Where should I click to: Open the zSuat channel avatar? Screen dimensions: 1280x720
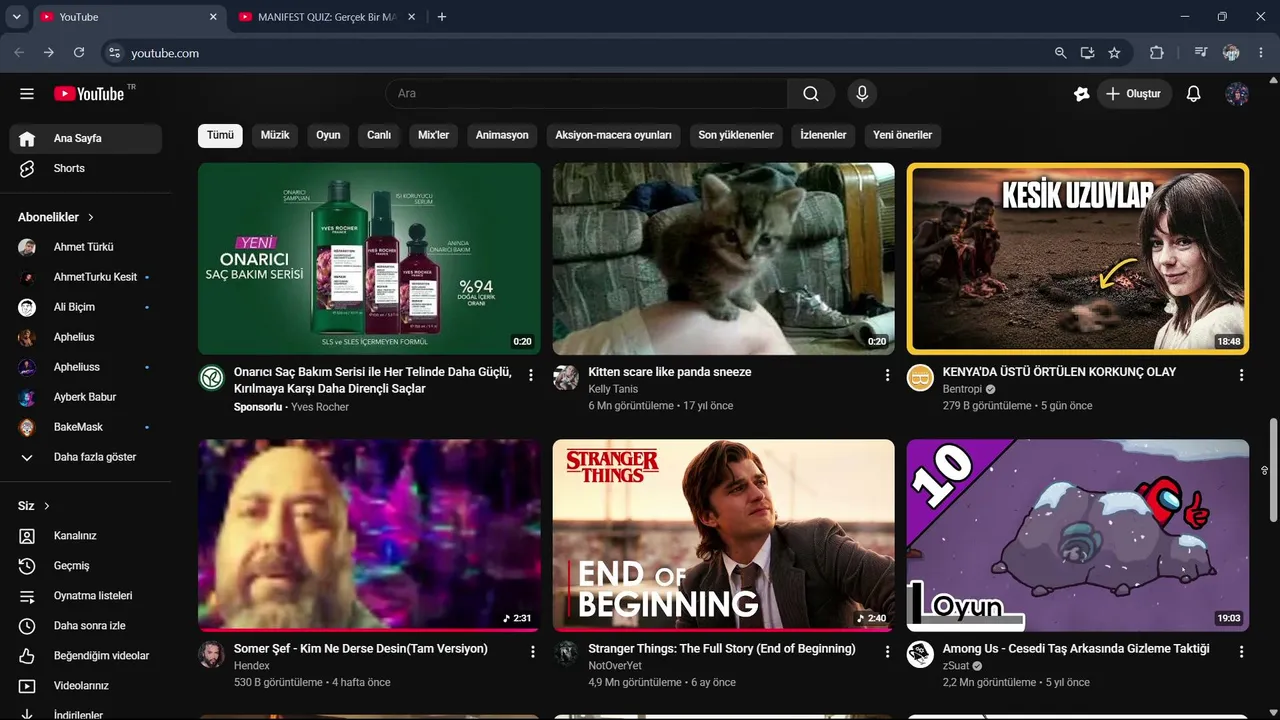coord(920,655)
